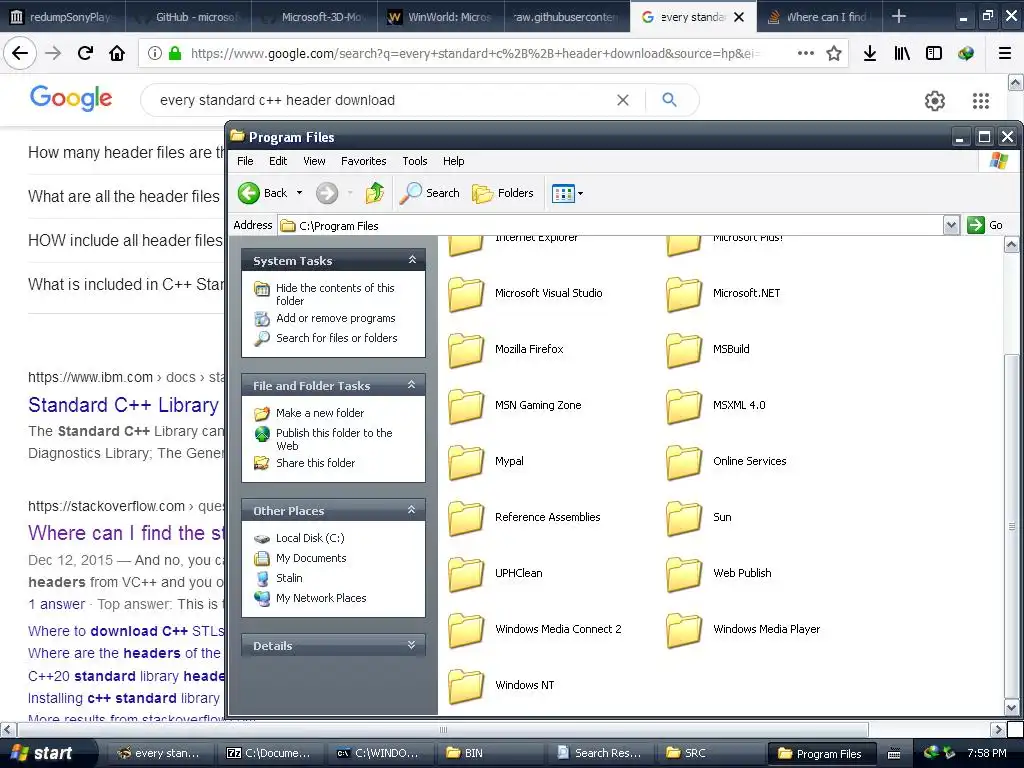Open the View menu in Explorer

(x=314, y=161)
